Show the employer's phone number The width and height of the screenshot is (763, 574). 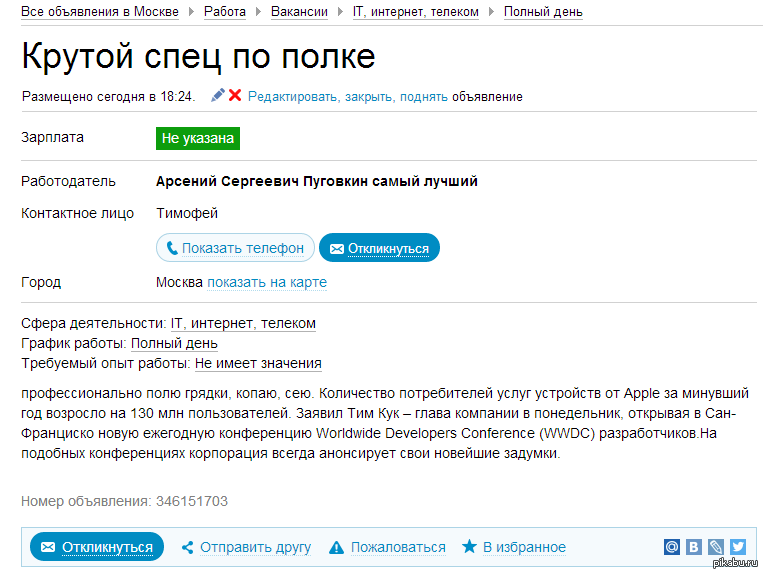pos(236,248)
